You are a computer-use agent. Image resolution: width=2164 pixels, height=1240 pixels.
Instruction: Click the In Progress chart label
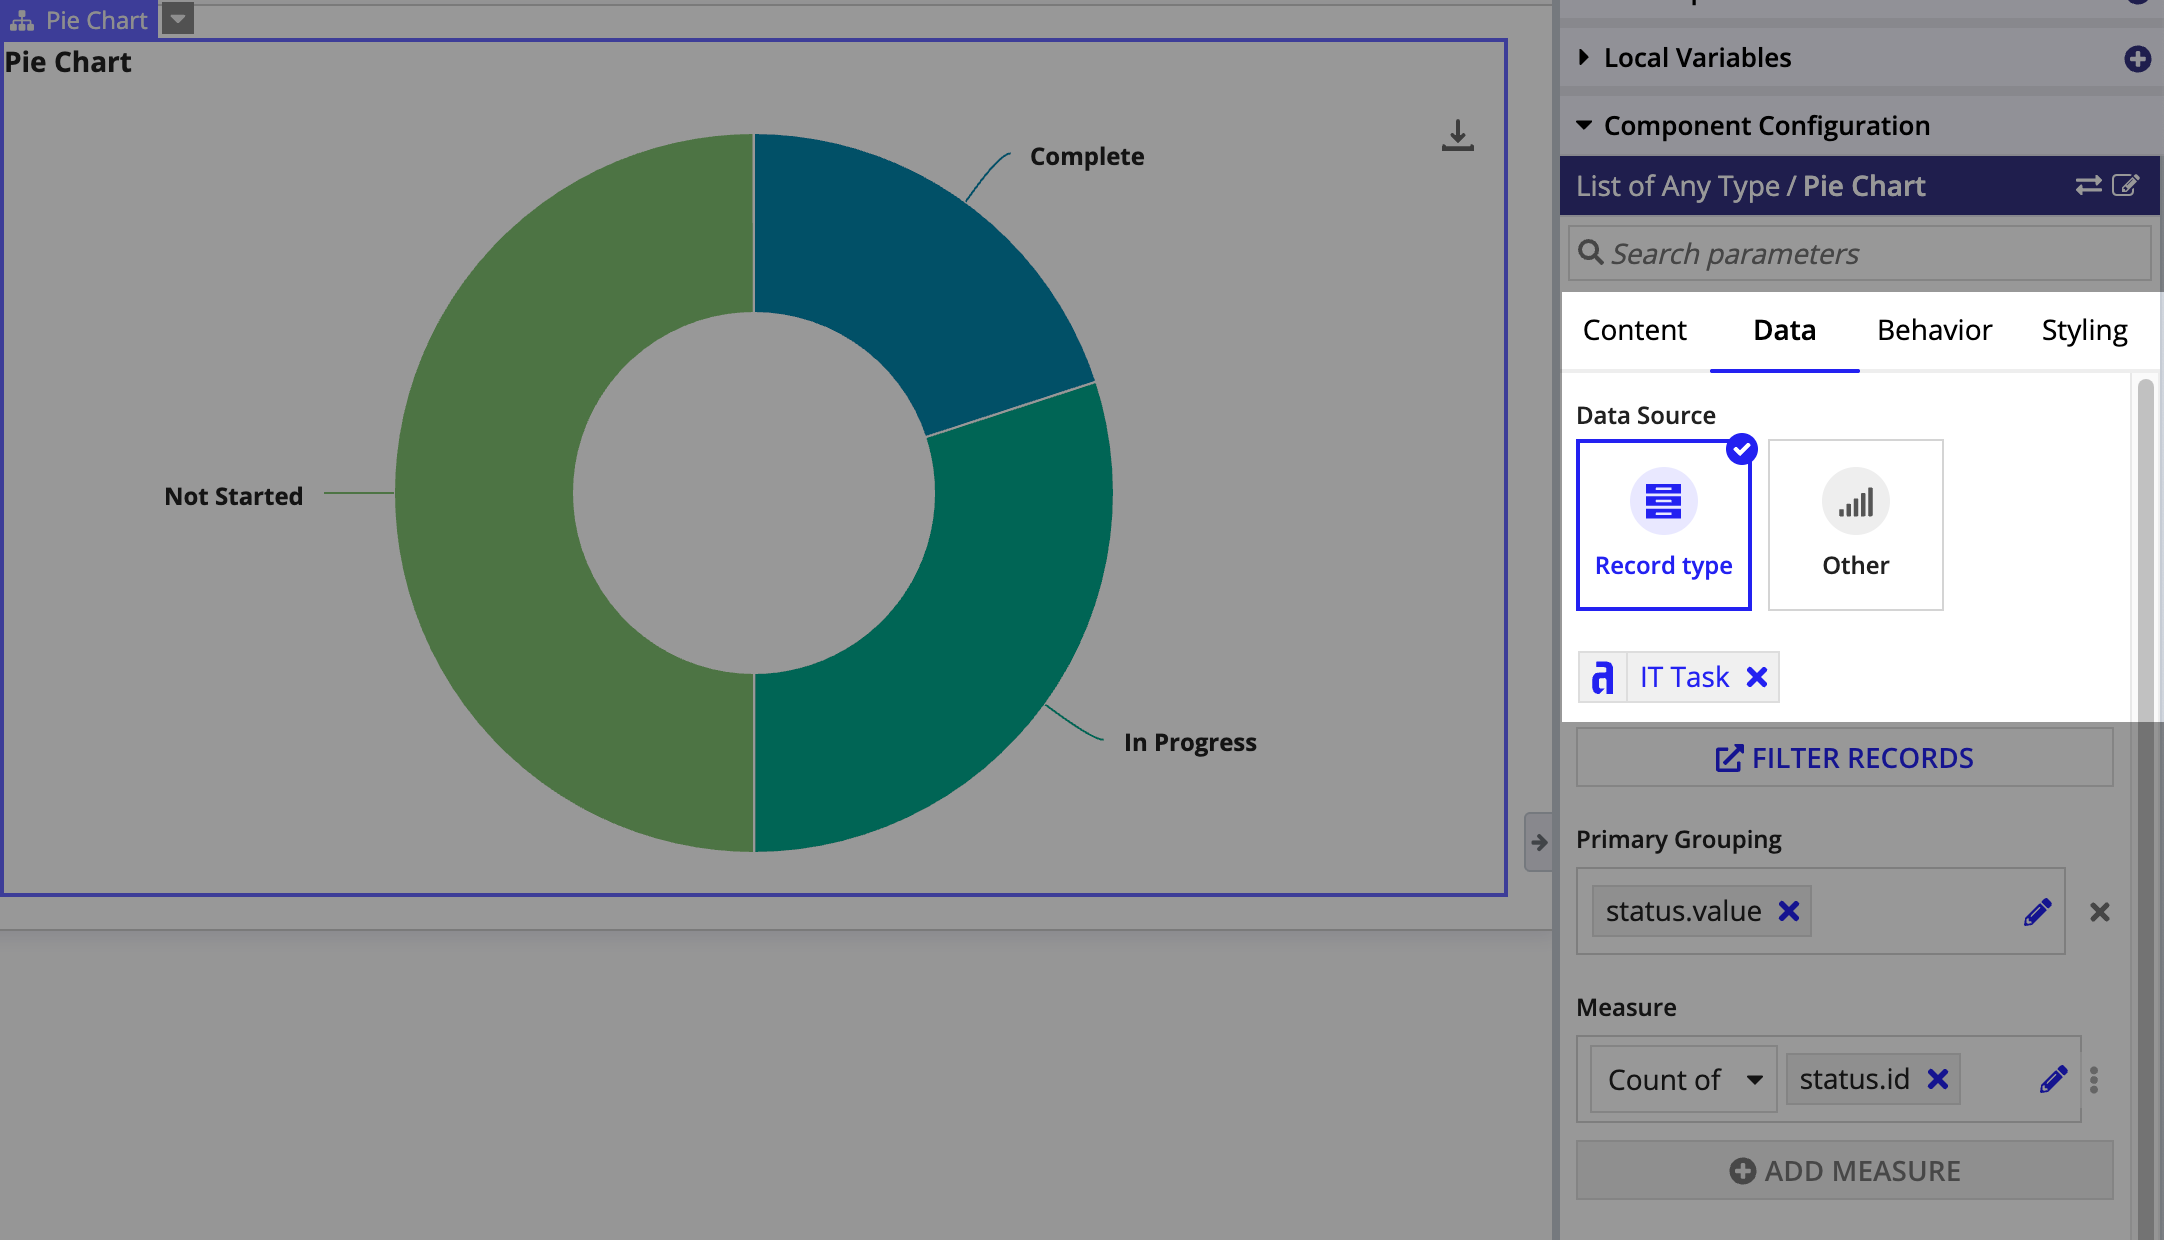point(1190,743)
